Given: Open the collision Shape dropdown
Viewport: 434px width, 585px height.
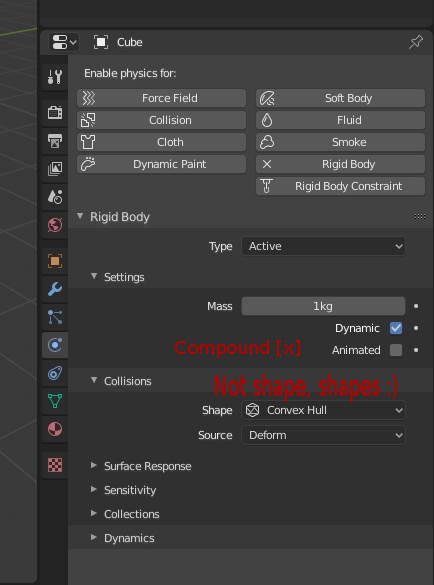Looking at the screenshot, I should 323,410.
